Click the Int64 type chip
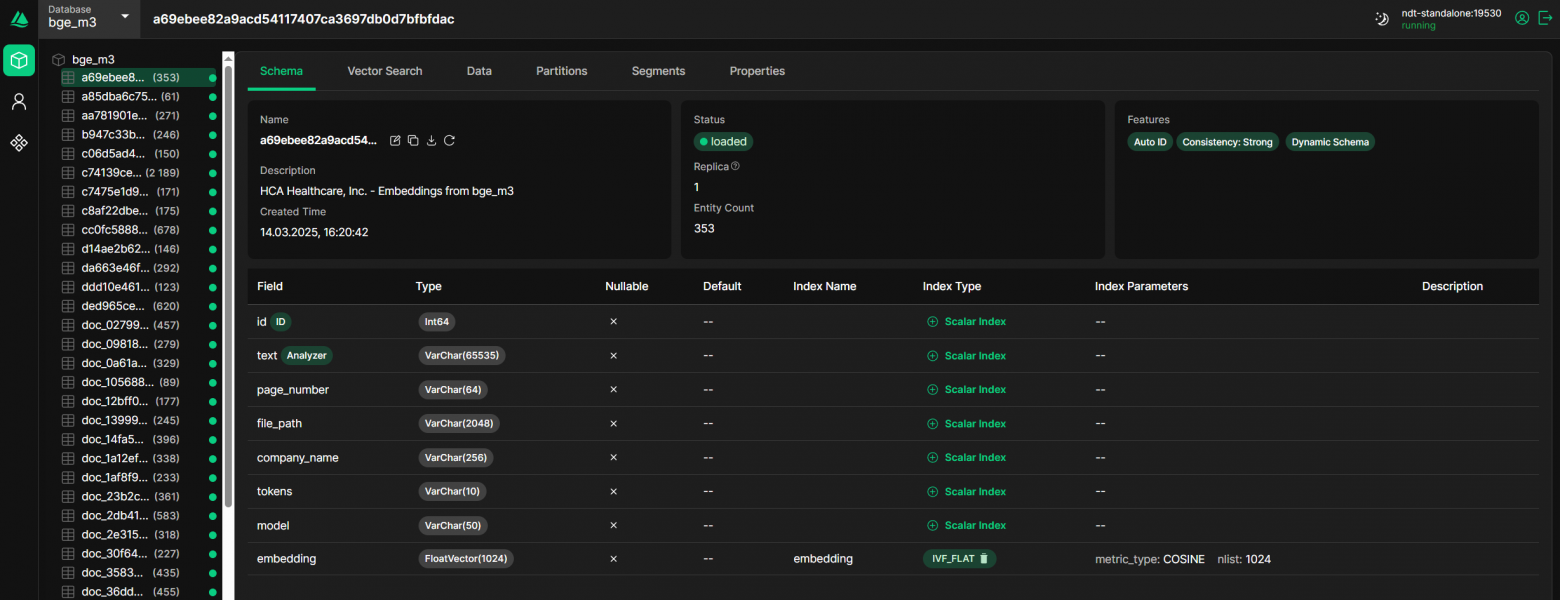 (x=437, y=321)
